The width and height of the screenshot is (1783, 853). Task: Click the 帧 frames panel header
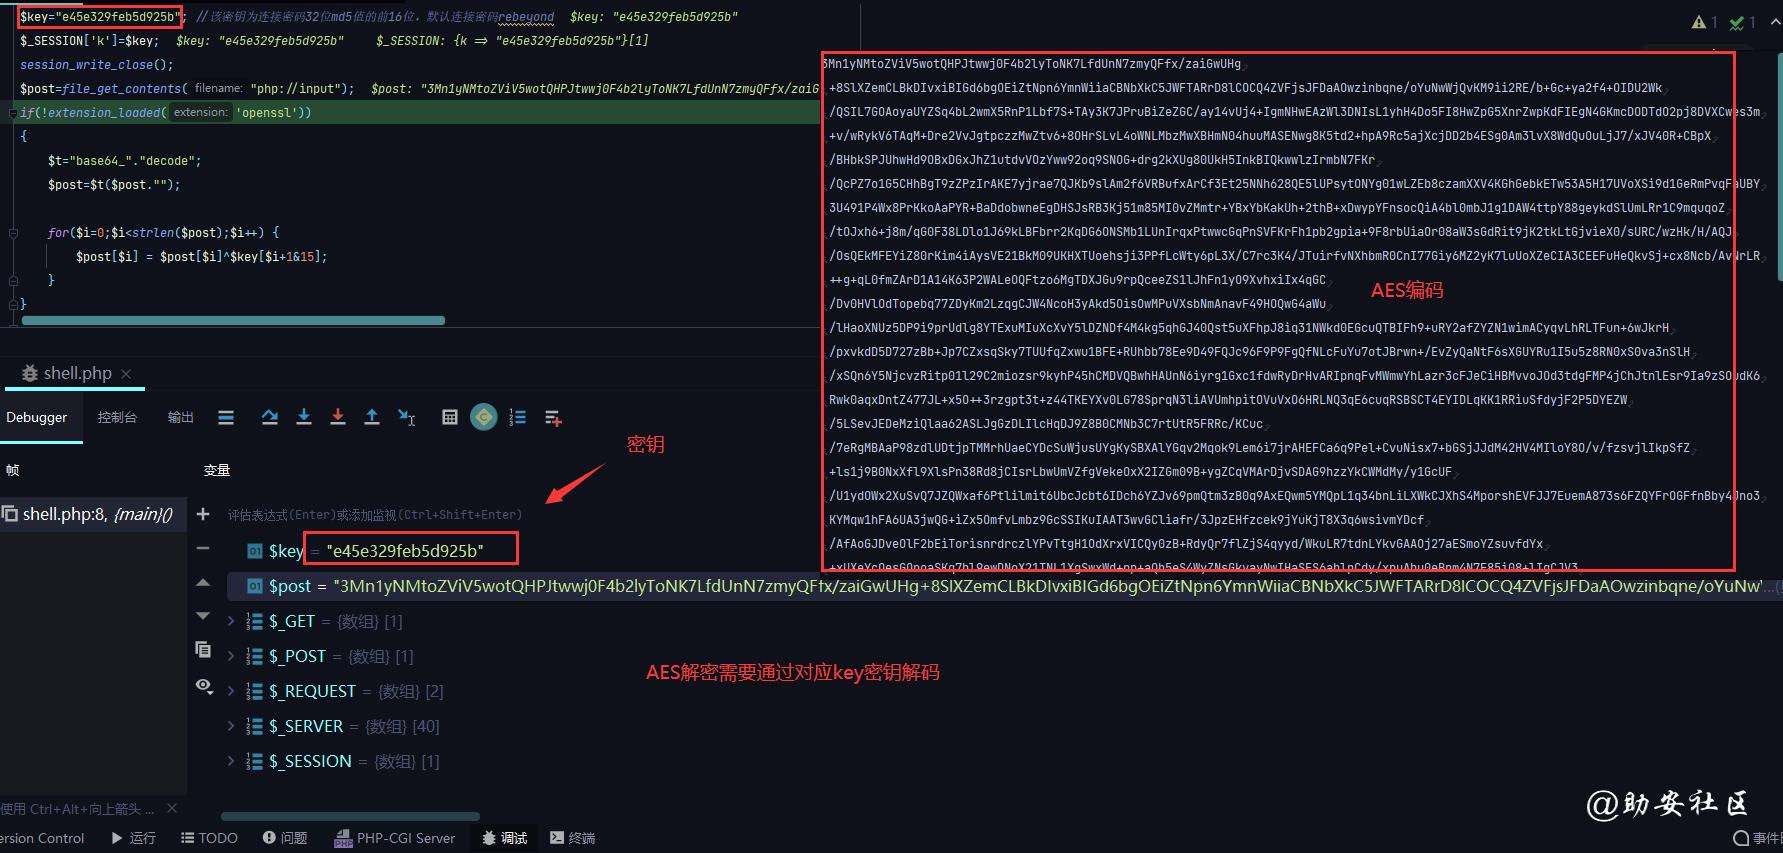[x=12, y=470]
